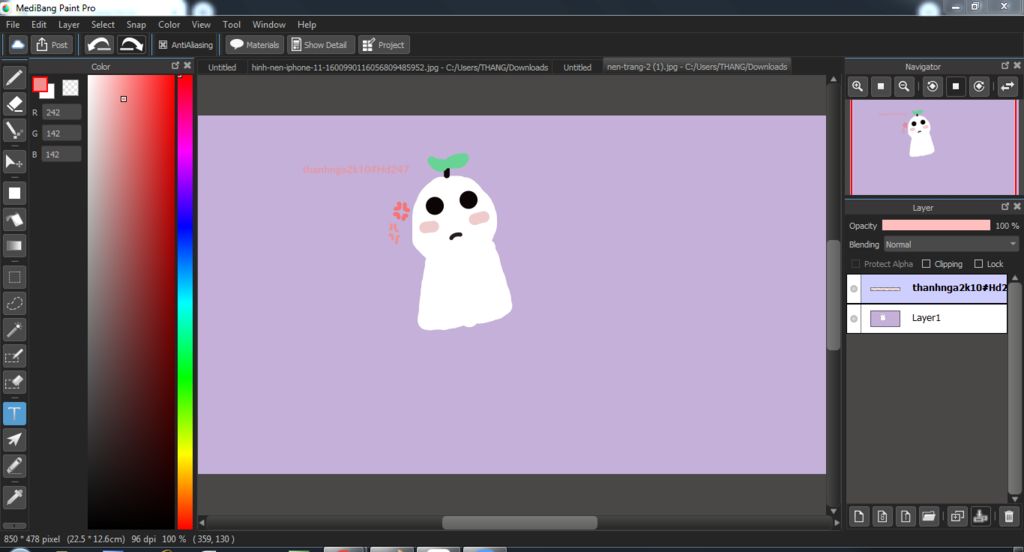Adjust the layer Opacity slider
Image resolution: width=1024 pixels, height=552 pixels.
[x=935, y=226]
